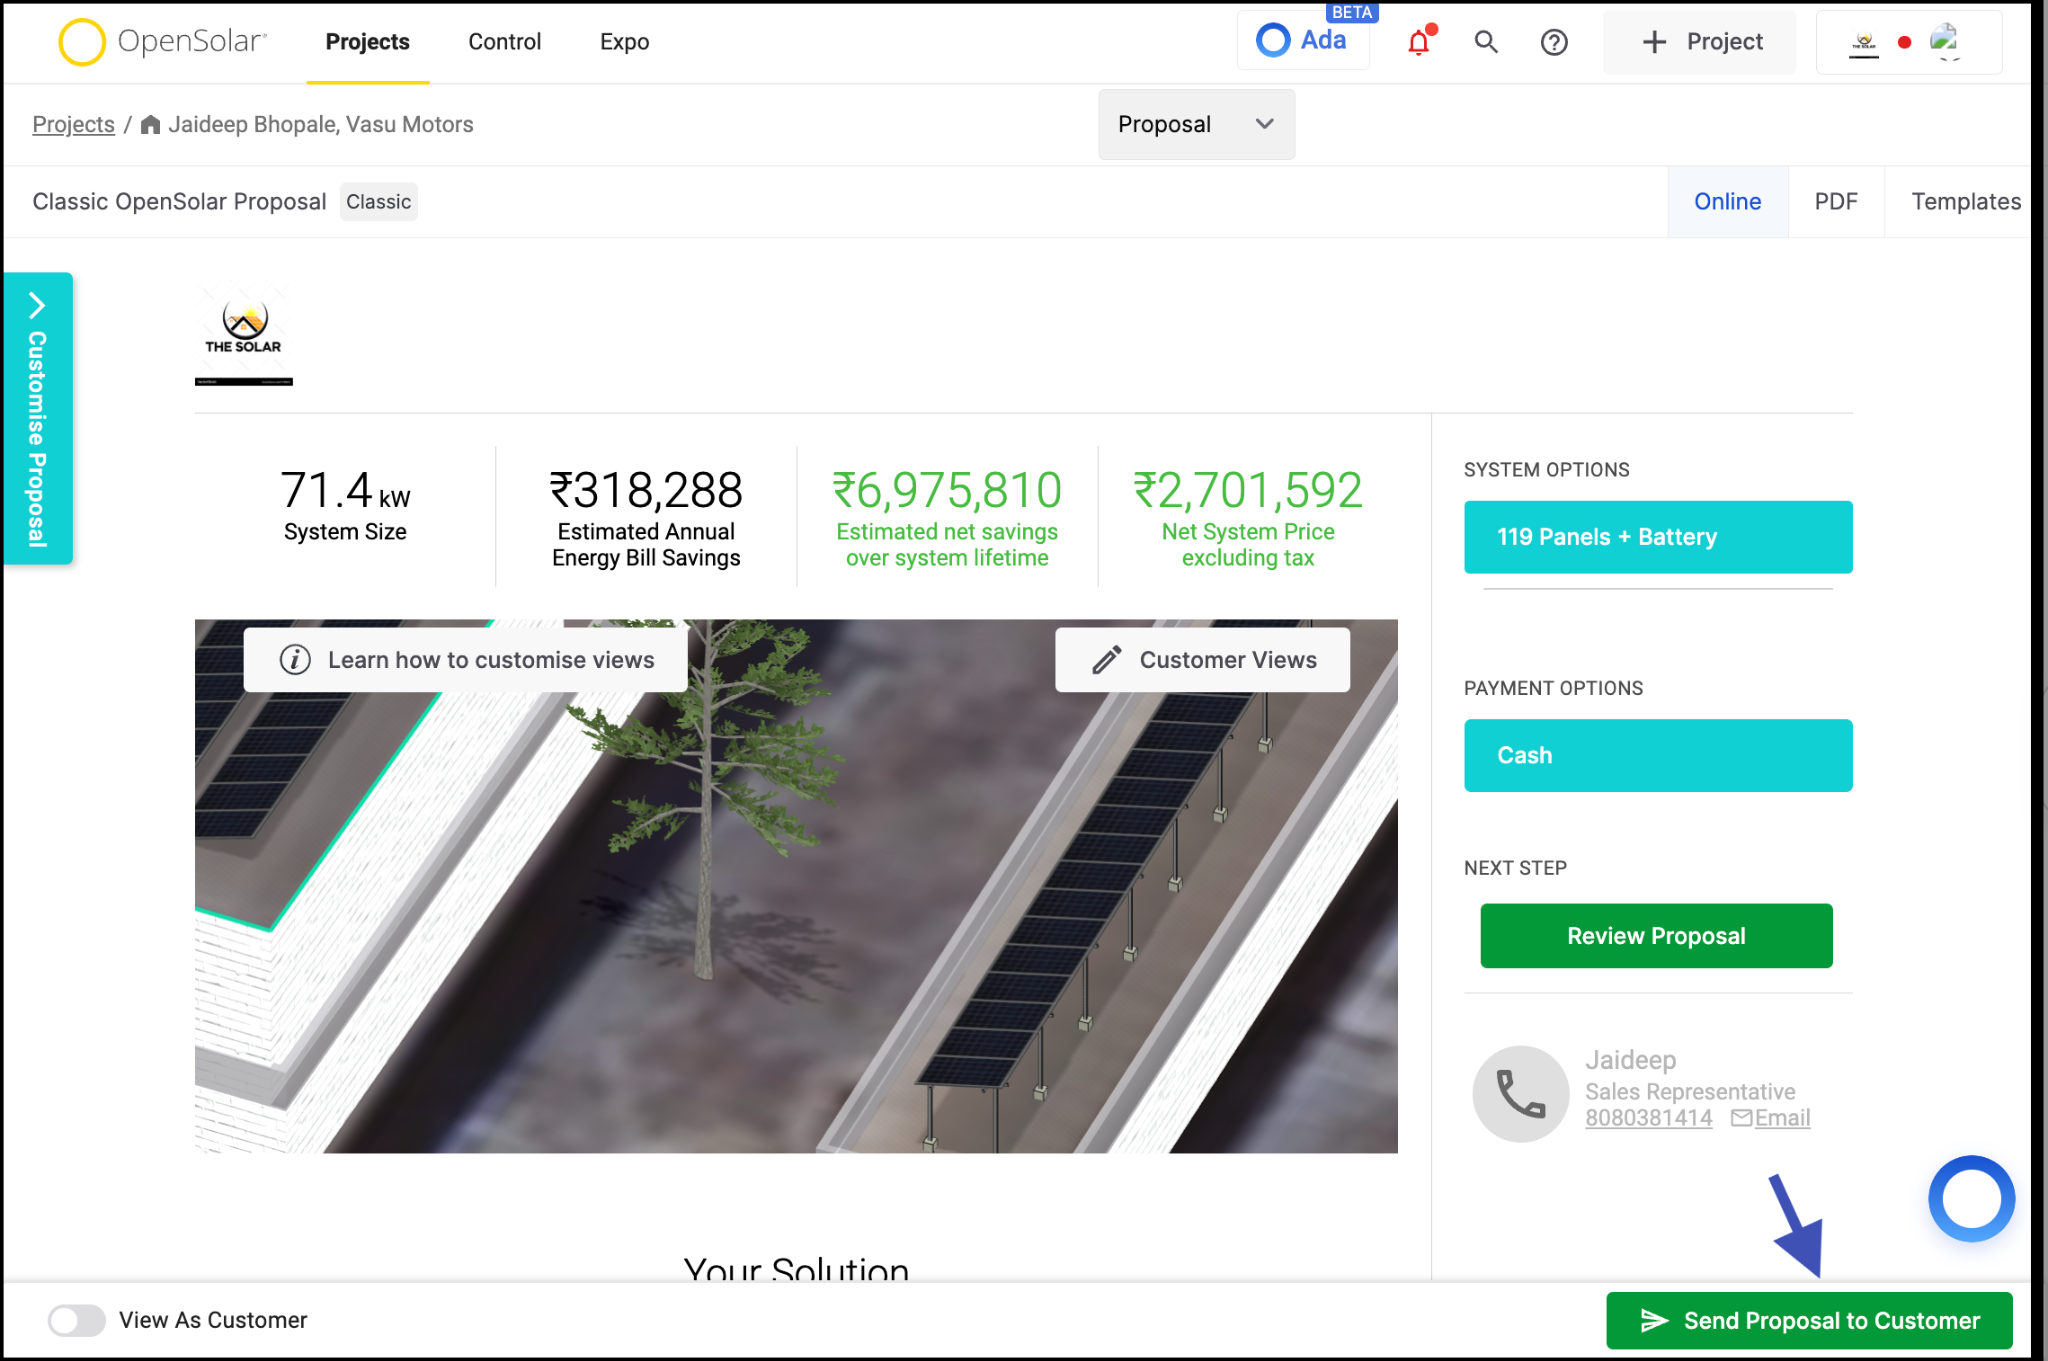Click the ₹6,975,810 net savings value
2048x1361 pixels.
pos(947,490)
